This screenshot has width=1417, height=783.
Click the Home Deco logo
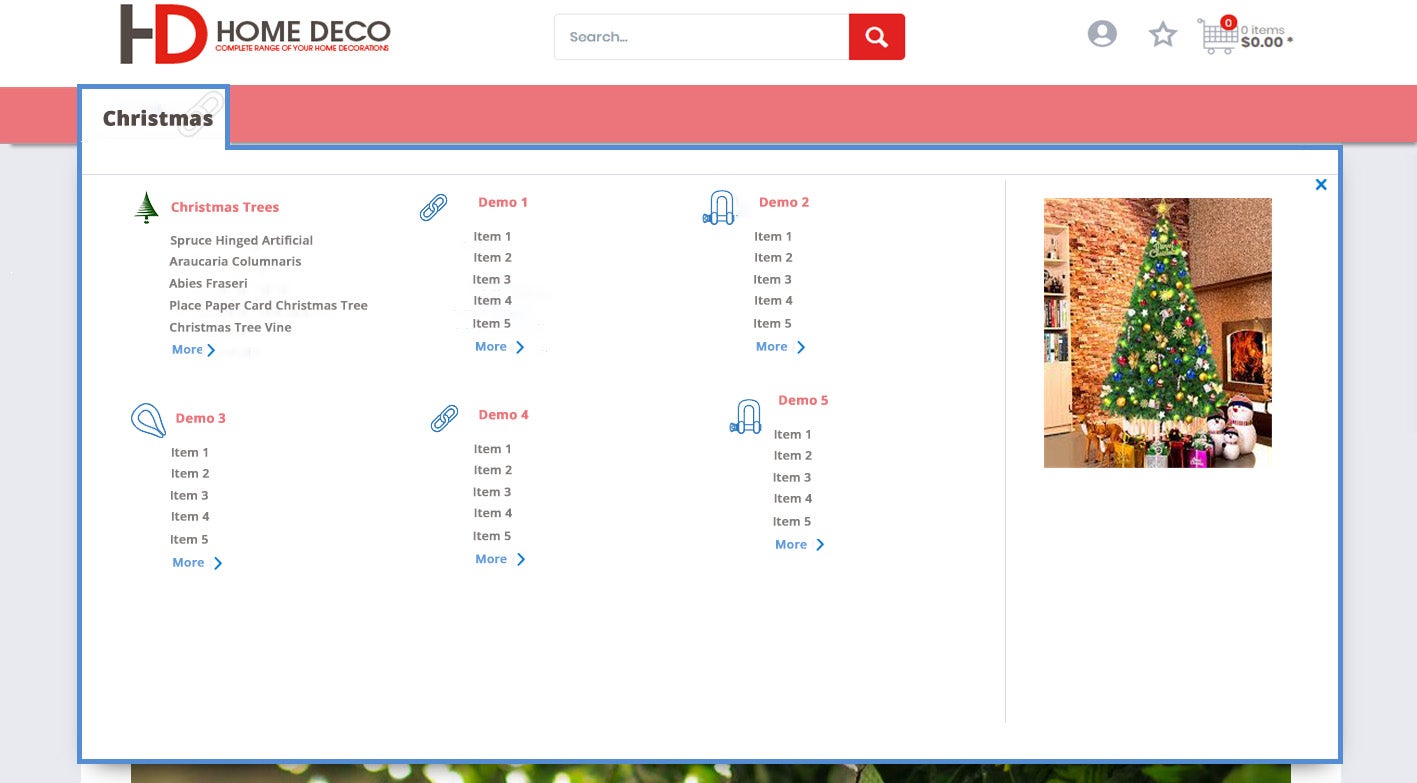pyautogui.click(x=255, y=34)
